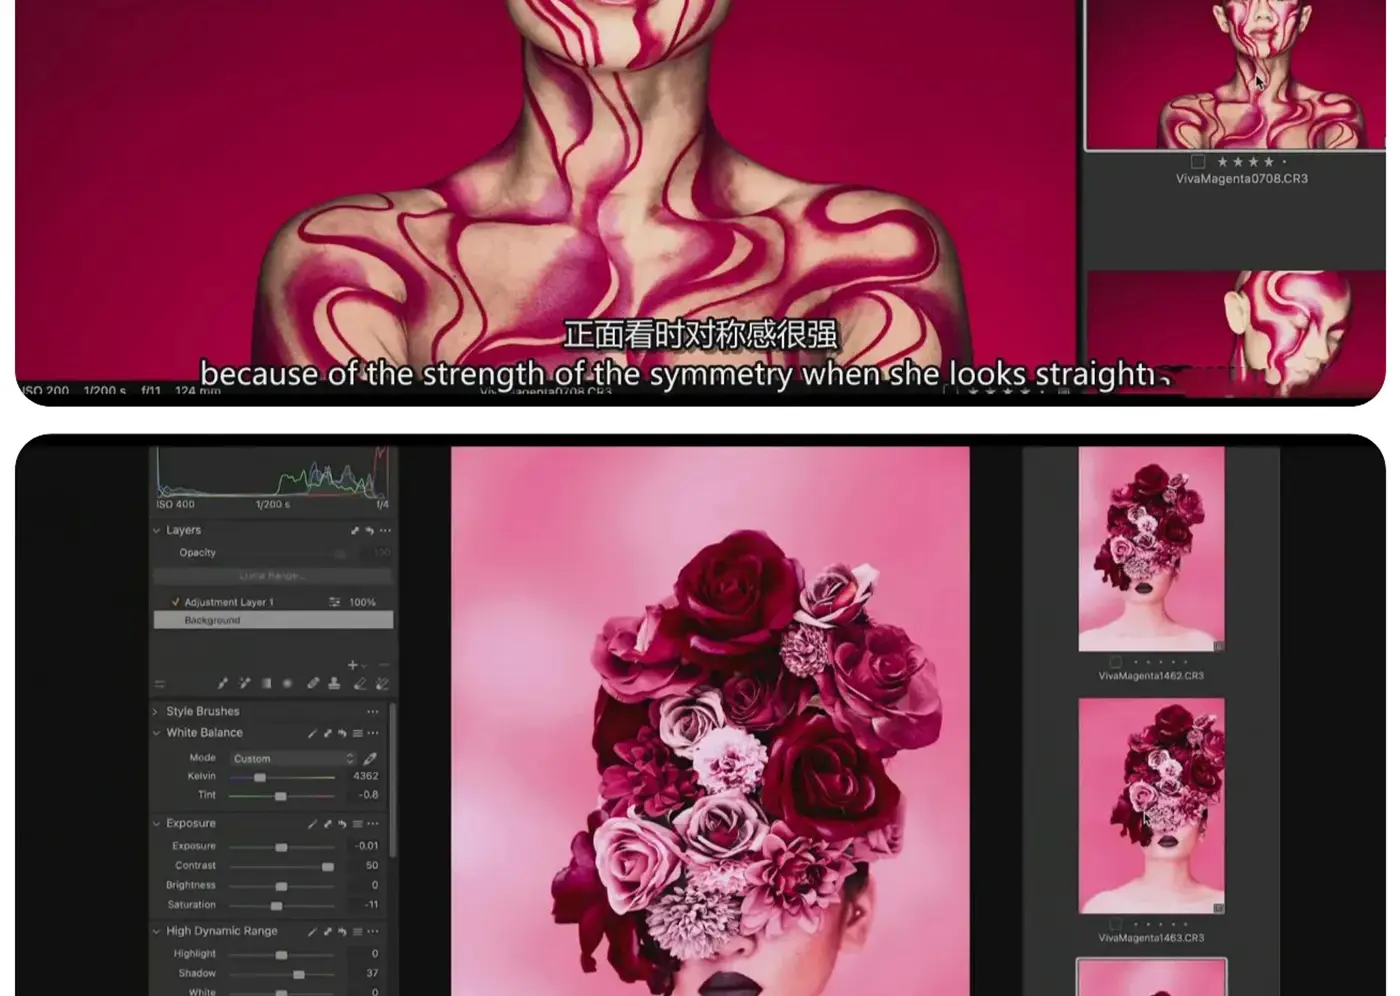Click the Luma Range button
Image resolution: width=1400 pixels, height=996 pixels.
tap(272, 576)
